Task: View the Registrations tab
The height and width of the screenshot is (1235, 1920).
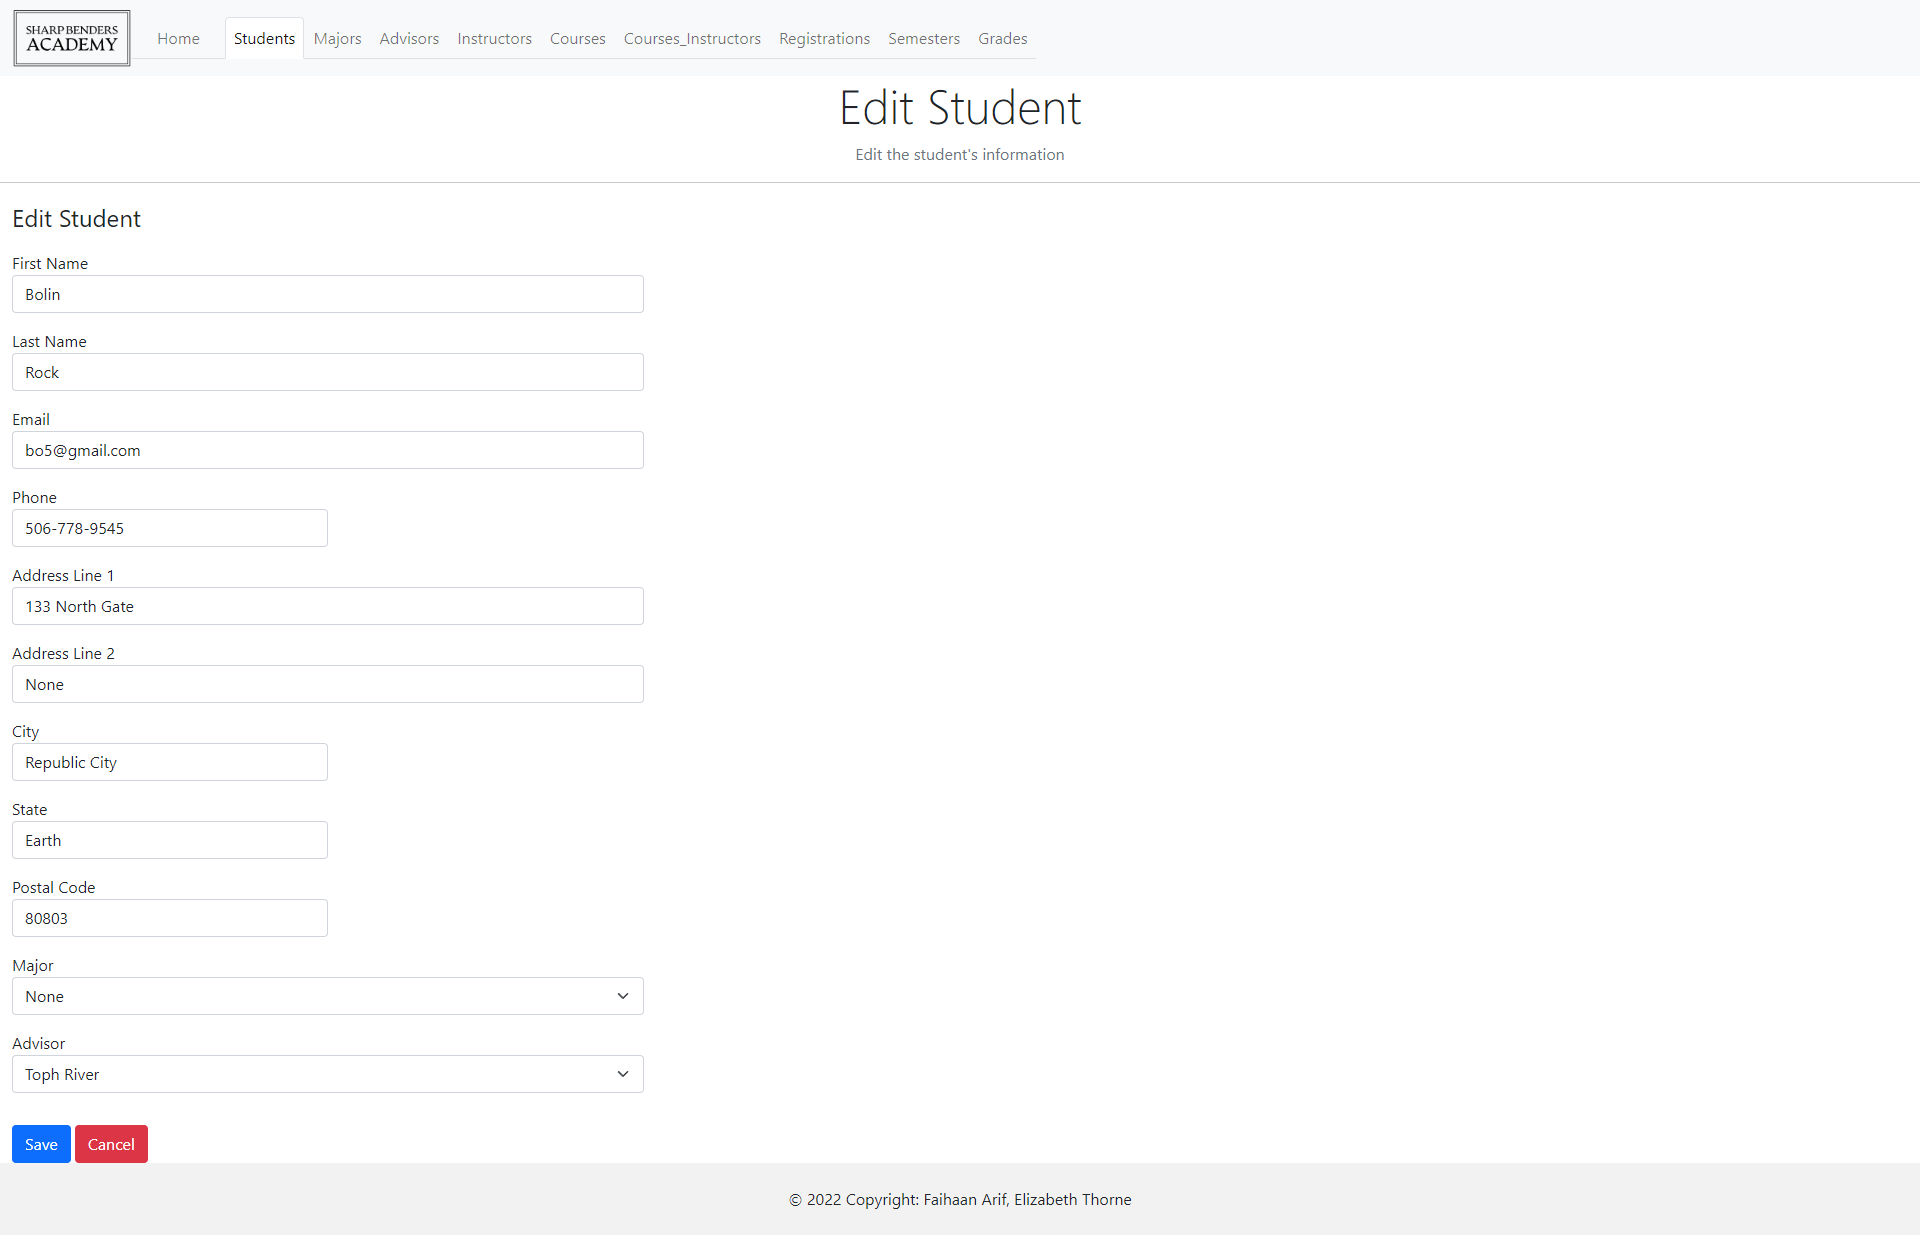Action: point(824,38)
